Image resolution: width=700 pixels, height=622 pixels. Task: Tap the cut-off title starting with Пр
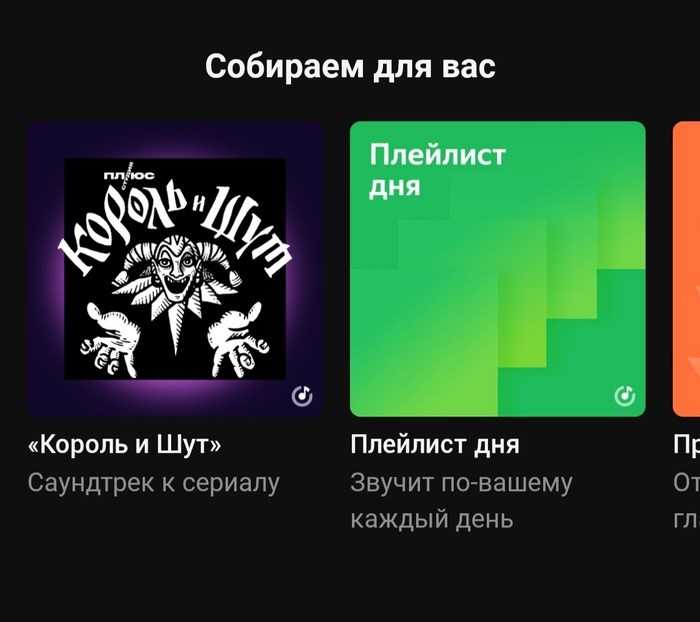(x=687, y=445)
